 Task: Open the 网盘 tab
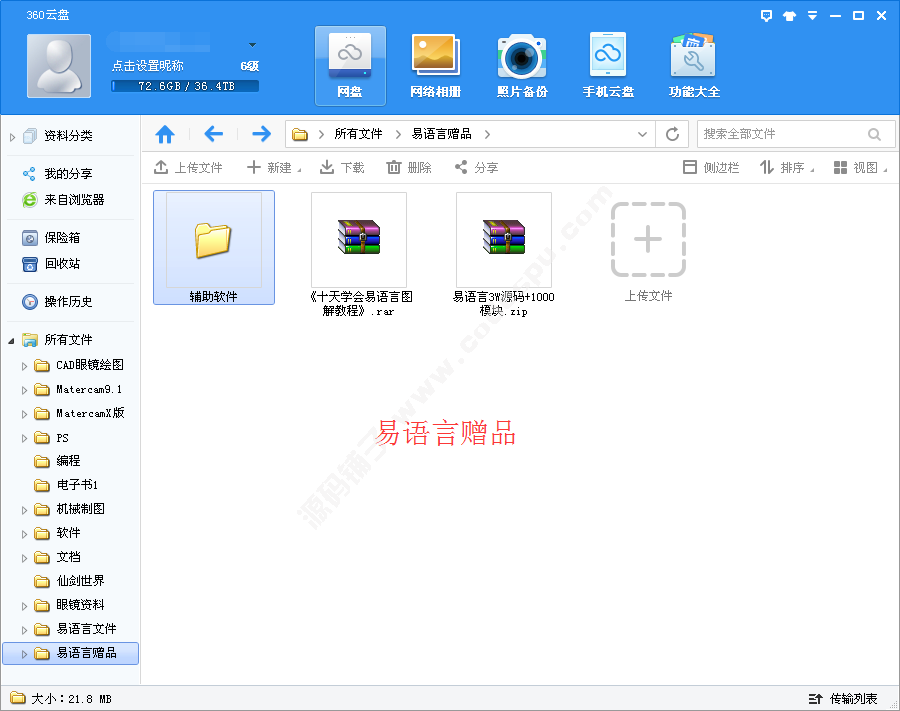pos(350,66)
